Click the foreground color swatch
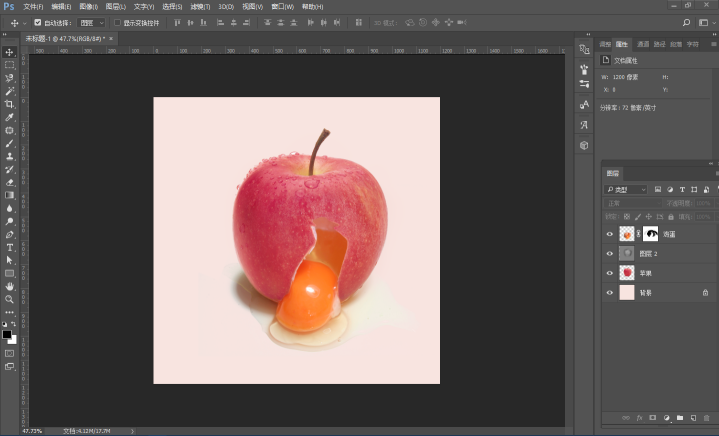This screenshot has width=719, height=436. click(x=6, y=335)
